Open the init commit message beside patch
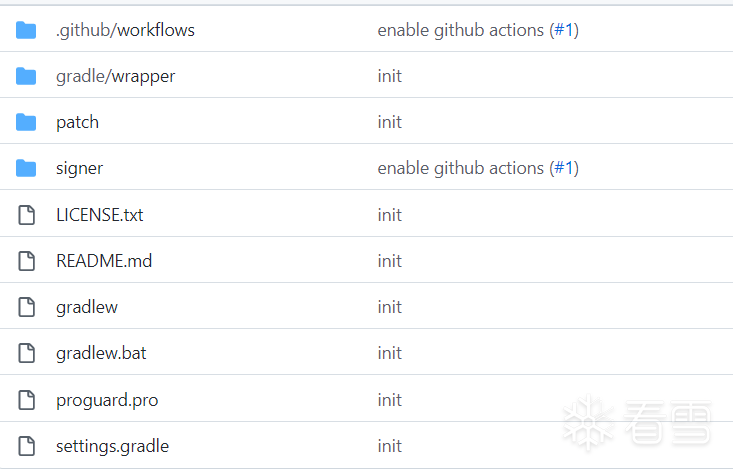Screen dimensions: 733x475 click(389, 122)
